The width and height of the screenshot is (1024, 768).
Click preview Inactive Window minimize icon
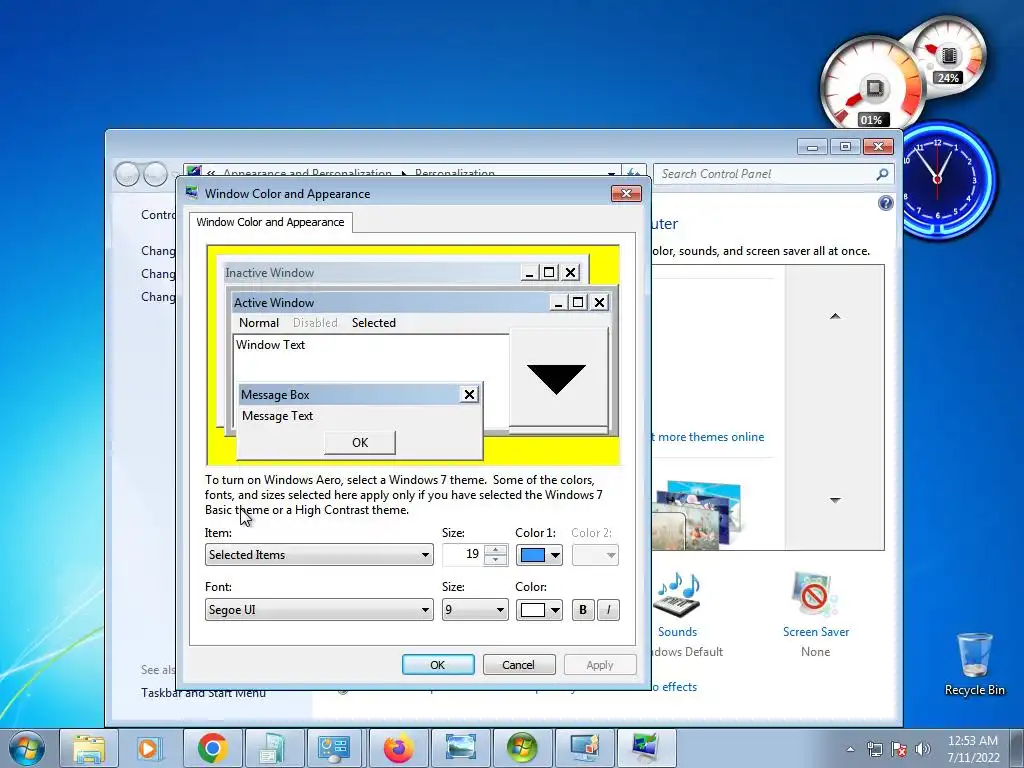pyautogui.click(x=530, y=273)
